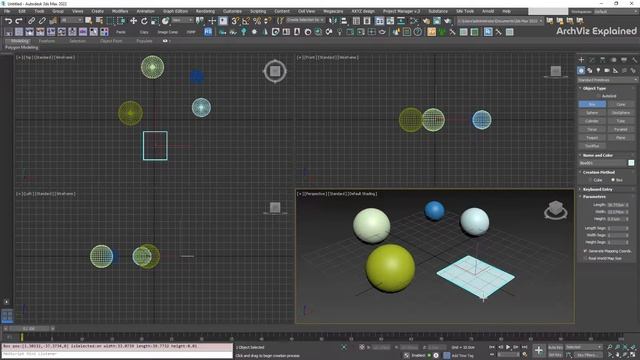Open the selection filter All dropdown
Viewport: 640px width, 360px height.
tap(71, 20)
